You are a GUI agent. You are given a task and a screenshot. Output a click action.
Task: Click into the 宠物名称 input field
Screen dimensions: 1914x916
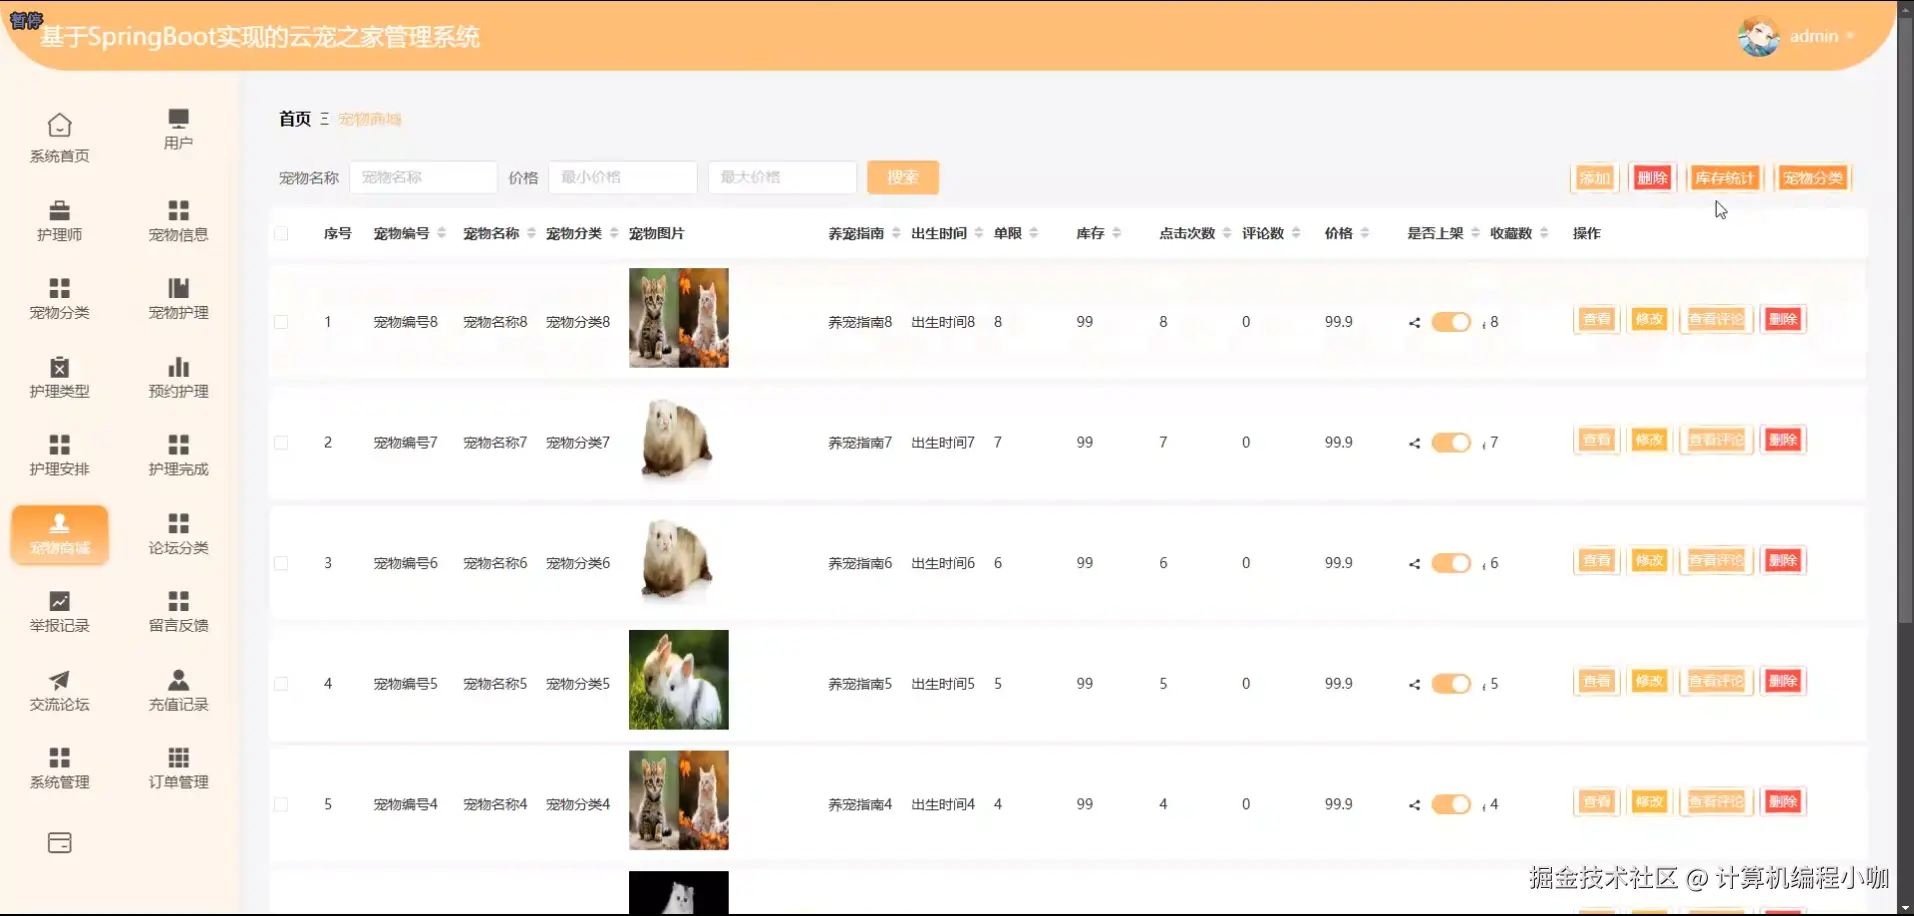[423, 177]
